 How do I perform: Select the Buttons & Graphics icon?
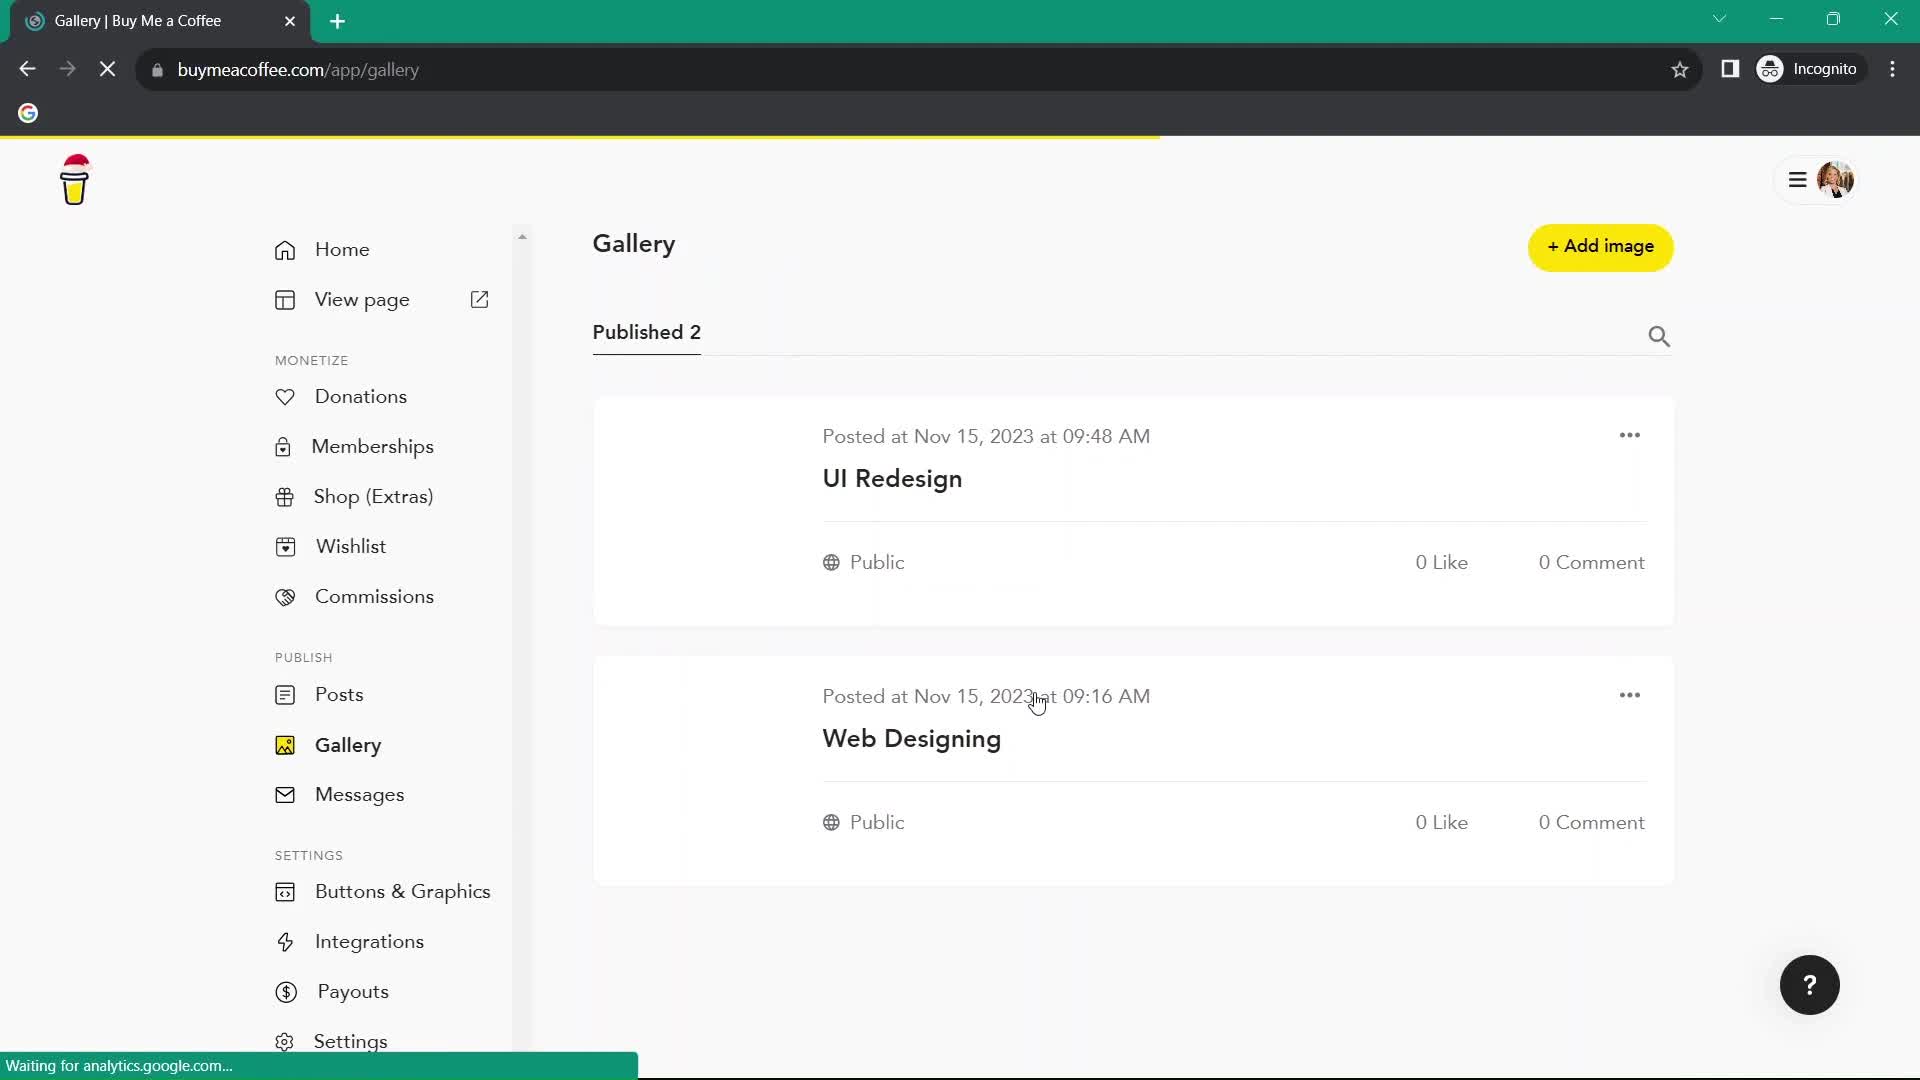(x=286, y=891)
